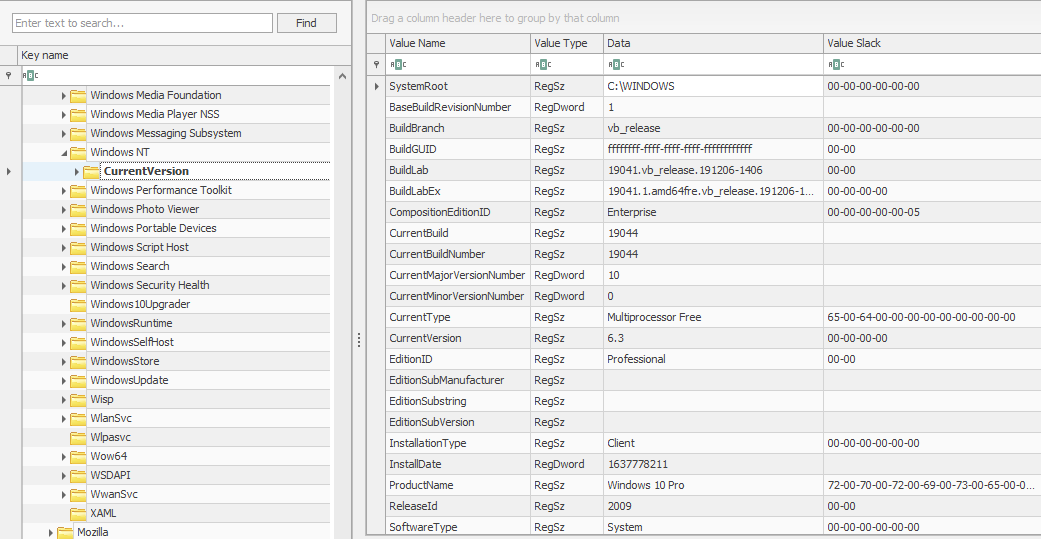The height and width of the screenshot is (539, 1041).
Task: Expand the Windows Search key
Action: 64,266
